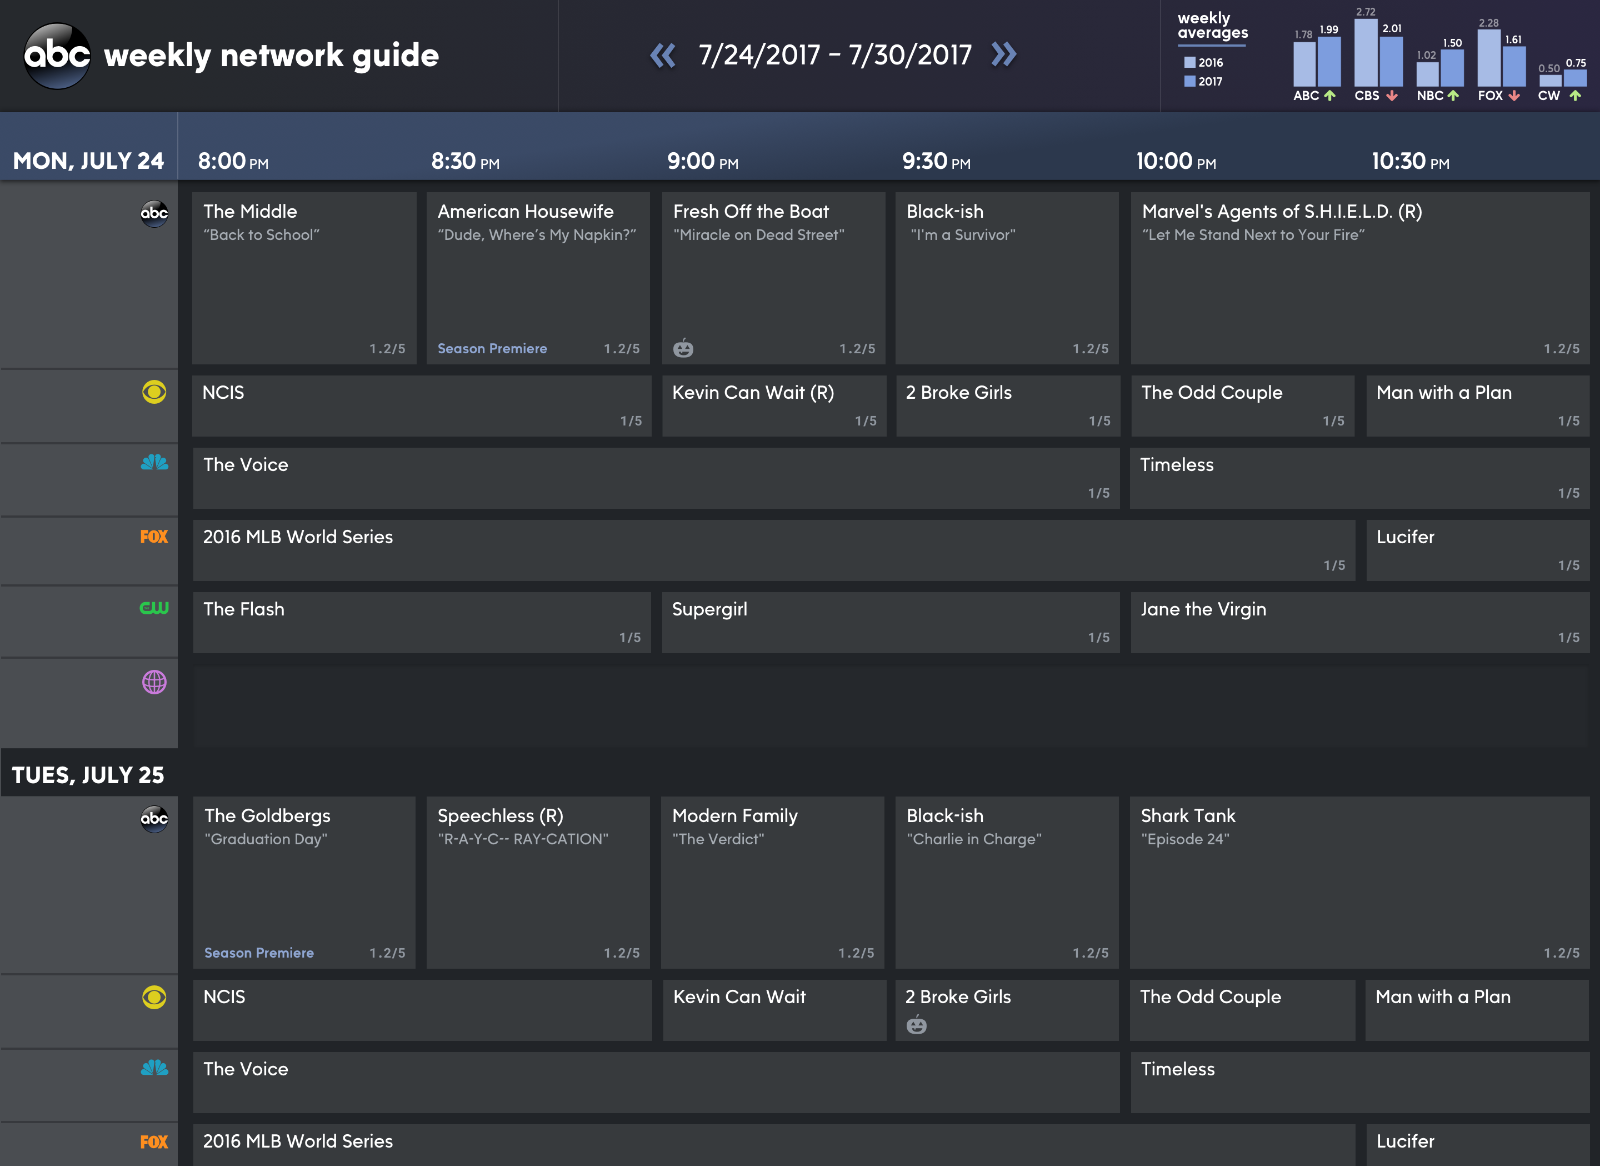The image size is (1600, 1166).
Task: Open Monday Black-ish "I'm a Survivor" card
Action: pos(1007,278)
